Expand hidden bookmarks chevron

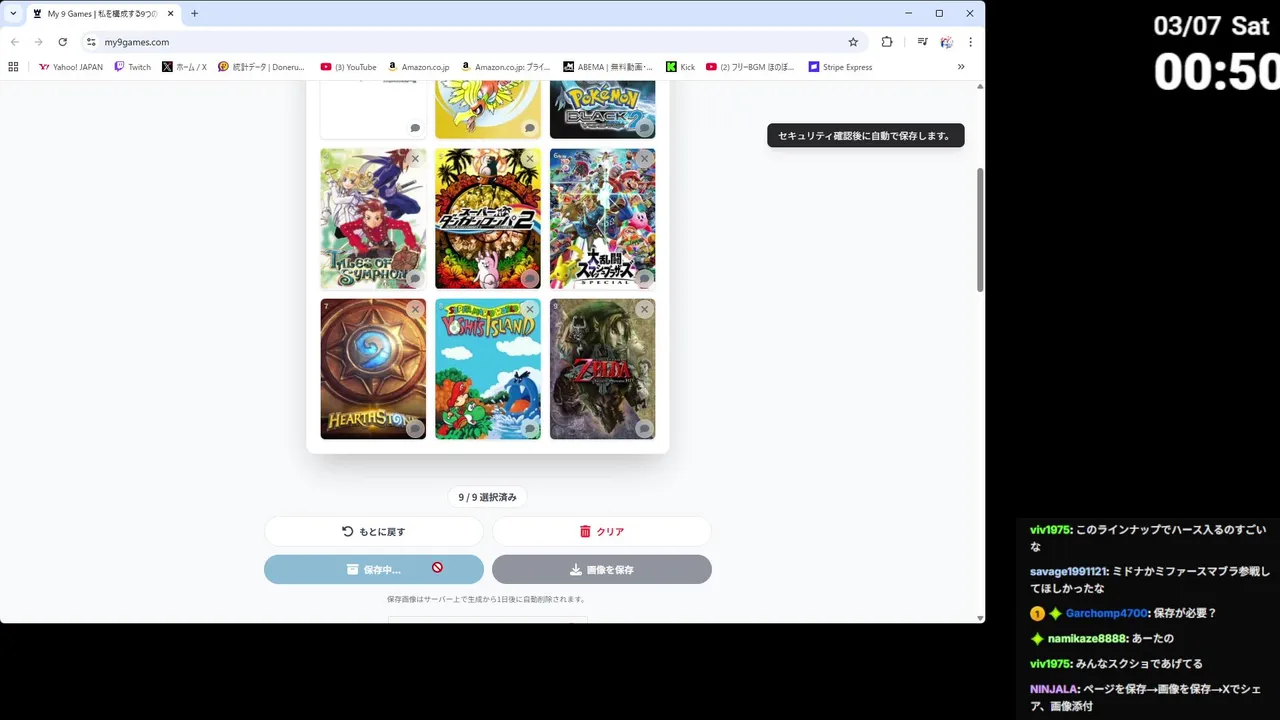(961, 67)
